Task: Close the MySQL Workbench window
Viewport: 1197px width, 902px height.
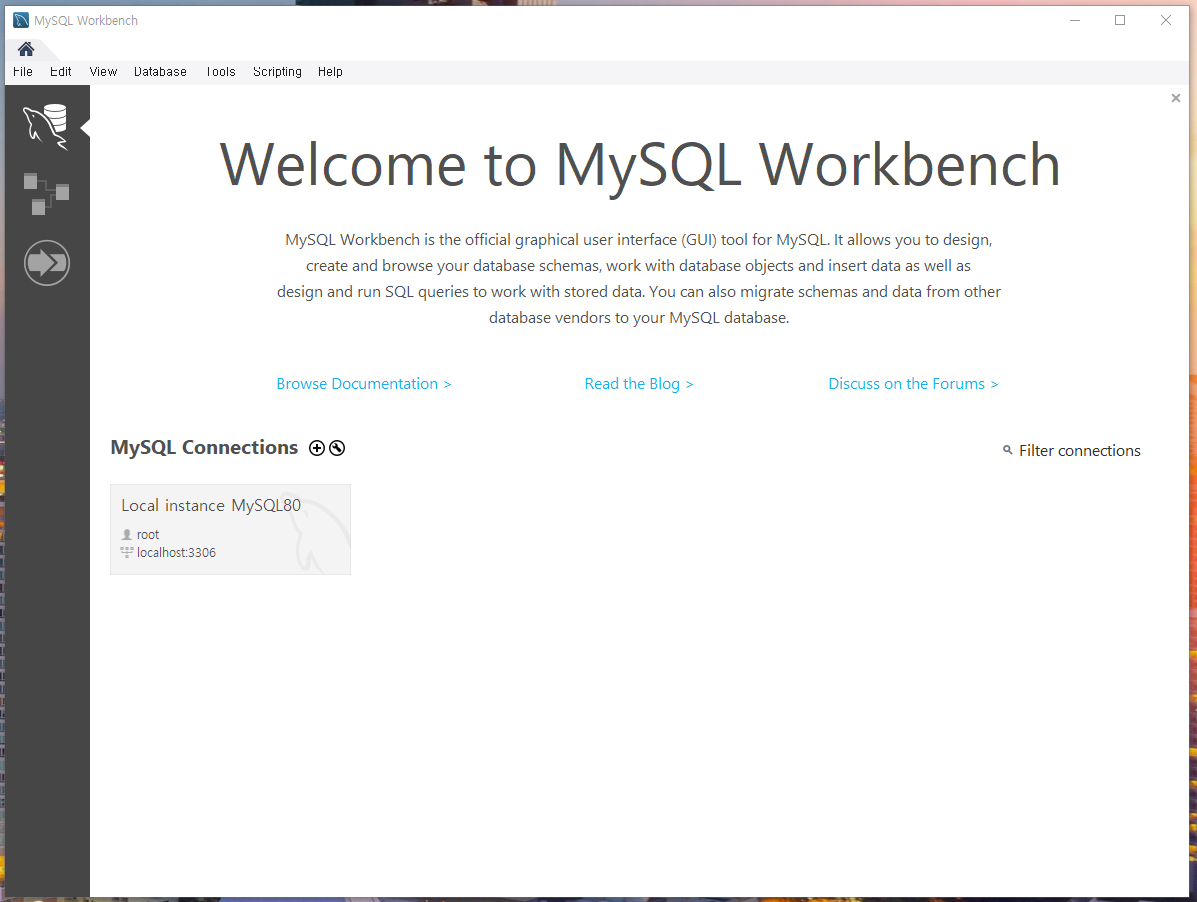Action: (x=1166, y=21)
